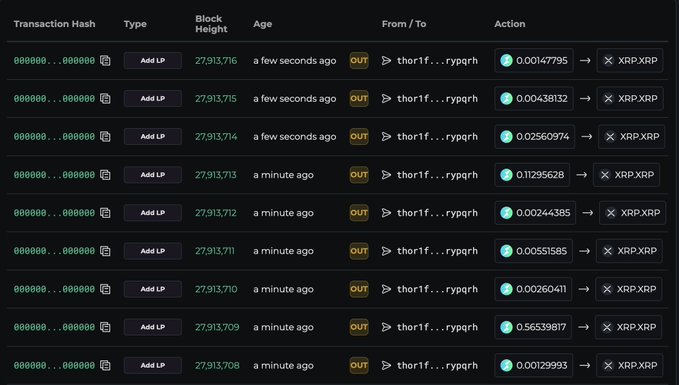Click OUT badge in block 27,913,712 row
679x385 pixels.
pos(359,213)
